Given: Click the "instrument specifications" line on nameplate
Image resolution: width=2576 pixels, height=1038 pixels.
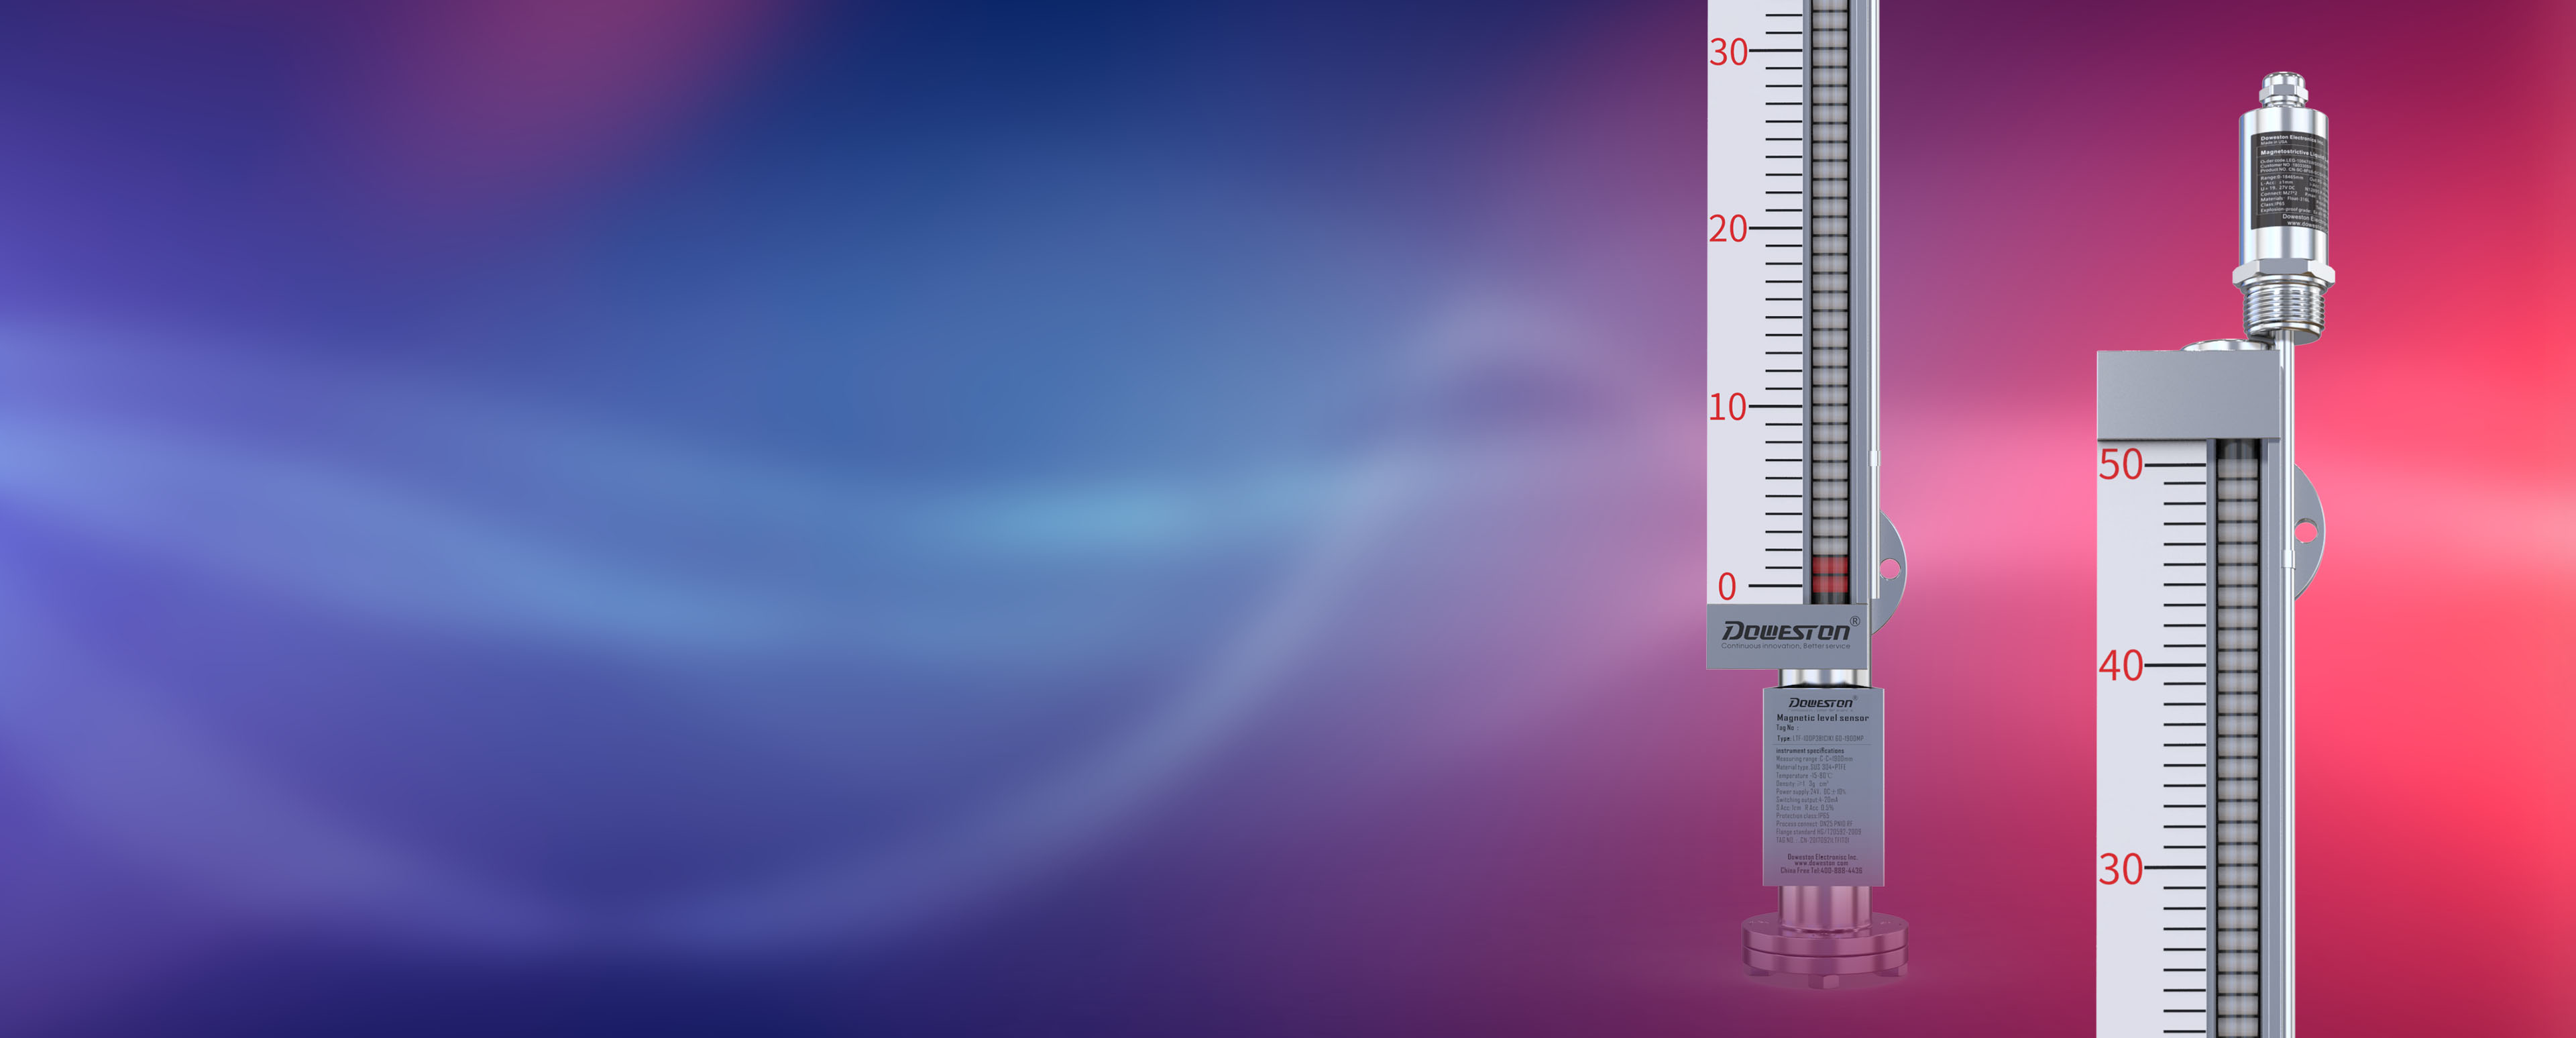Looking at the screenshot, I should coord(1810,751).
